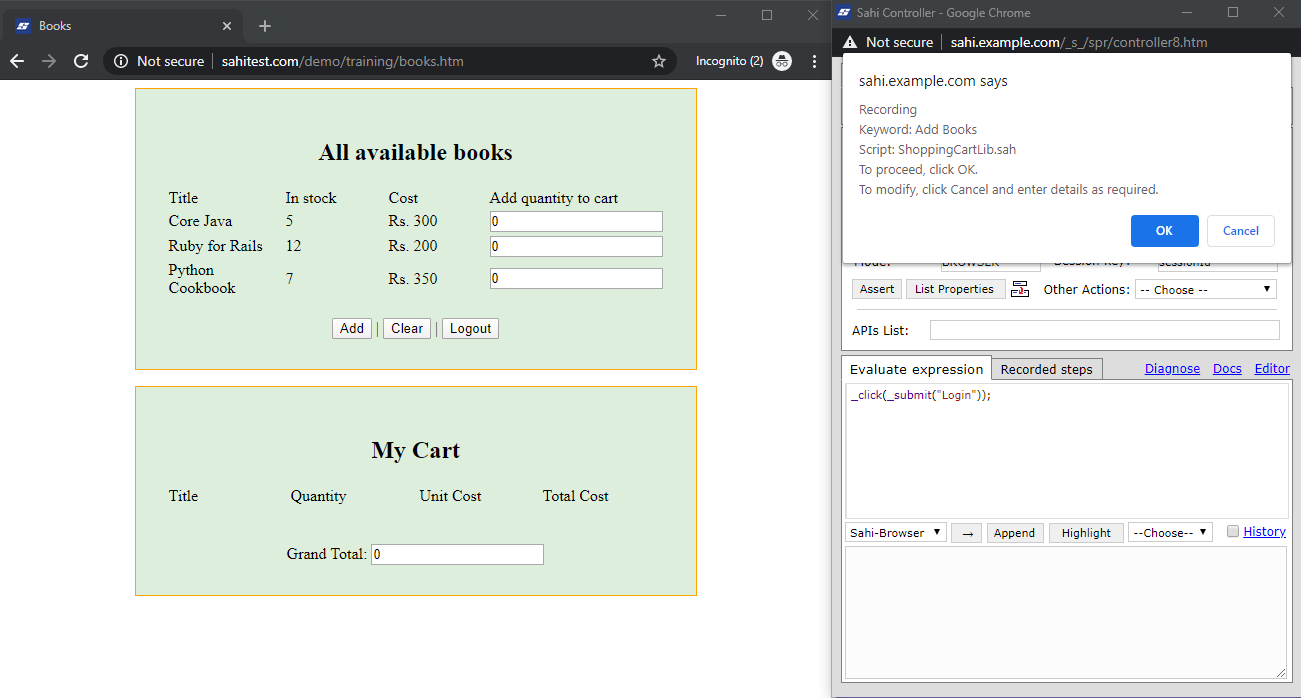Open the --Choose-- dropdown beside Highlight
This screenshot has height=698, width=1301.
(x=1170, y=533)
